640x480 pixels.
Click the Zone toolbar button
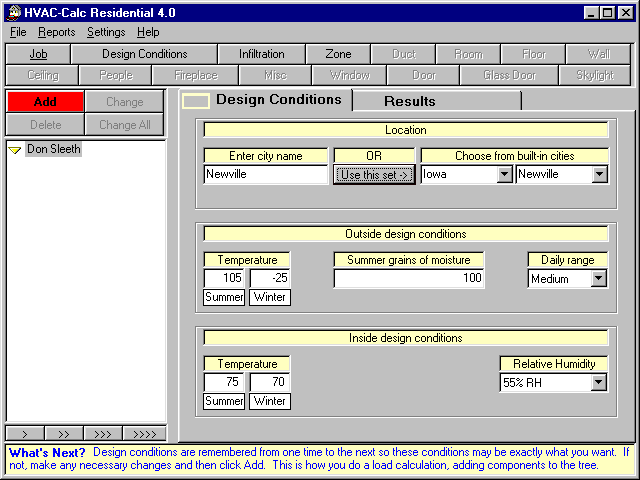pos(338,54)
